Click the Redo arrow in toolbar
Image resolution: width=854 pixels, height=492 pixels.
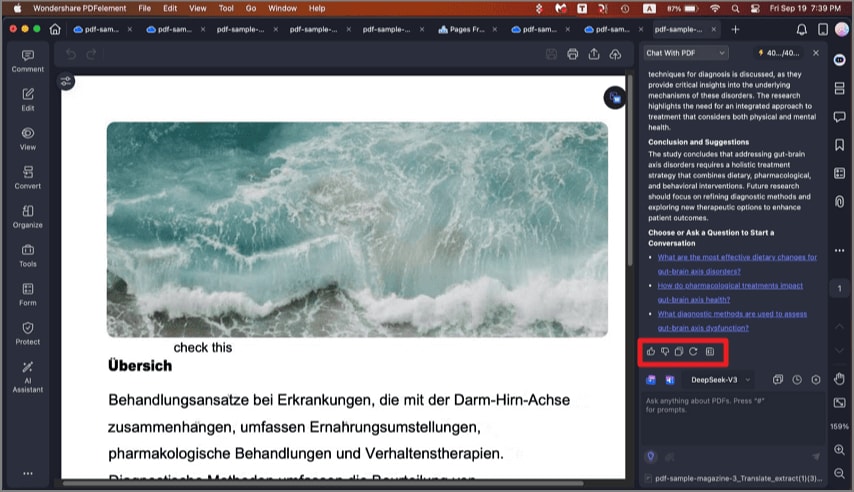point(92,54)
